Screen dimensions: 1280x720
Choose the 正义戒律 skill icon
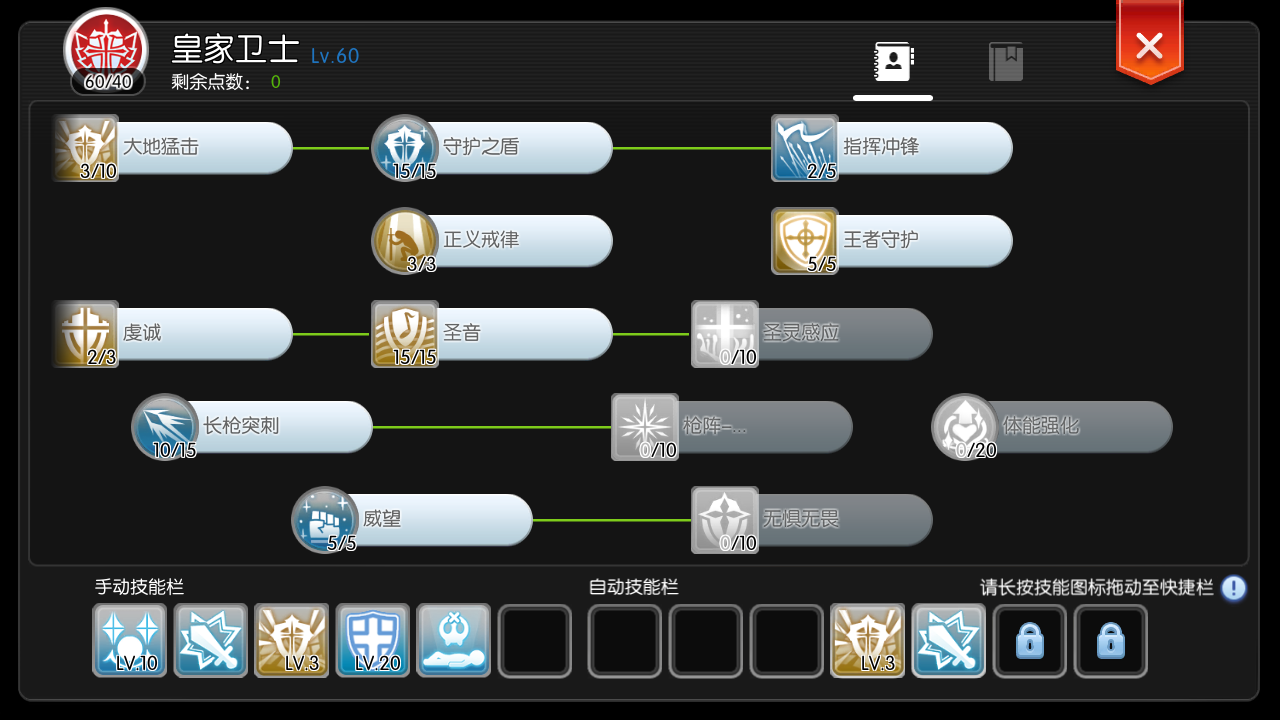coord(405,241)
